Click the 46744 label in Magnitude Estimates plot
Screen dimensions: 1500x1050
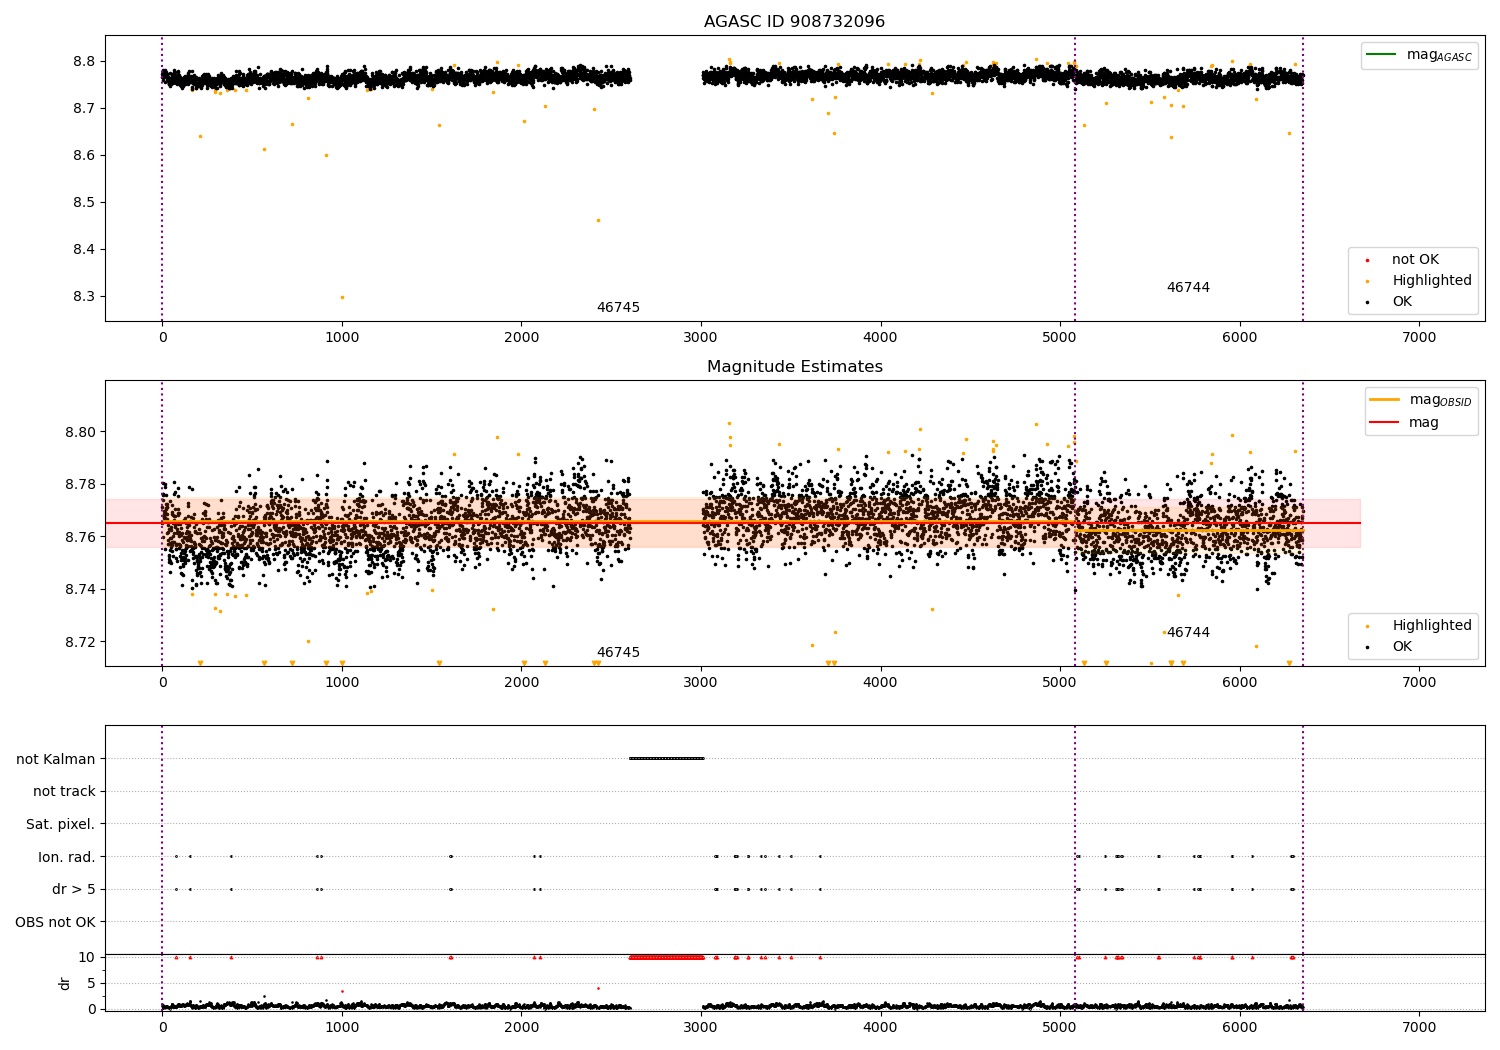point(1188,633)
